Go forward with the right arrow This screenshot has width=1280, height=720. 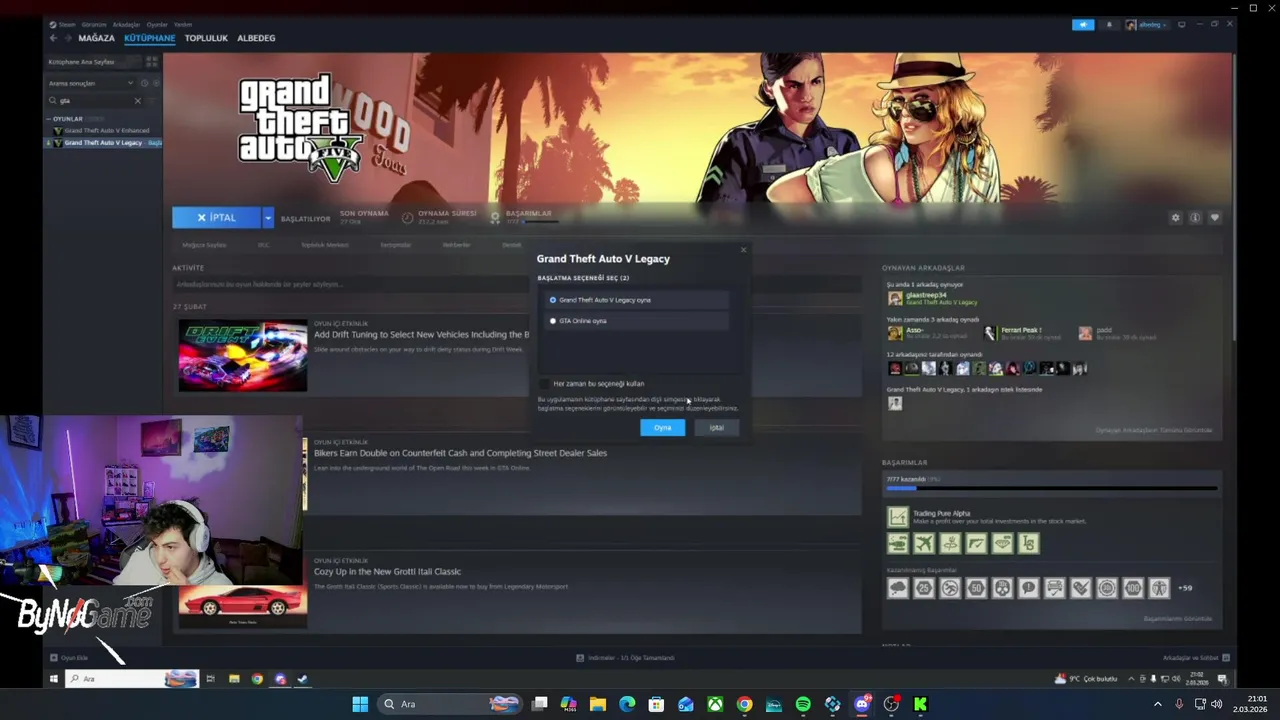click(x=67, y=38)
